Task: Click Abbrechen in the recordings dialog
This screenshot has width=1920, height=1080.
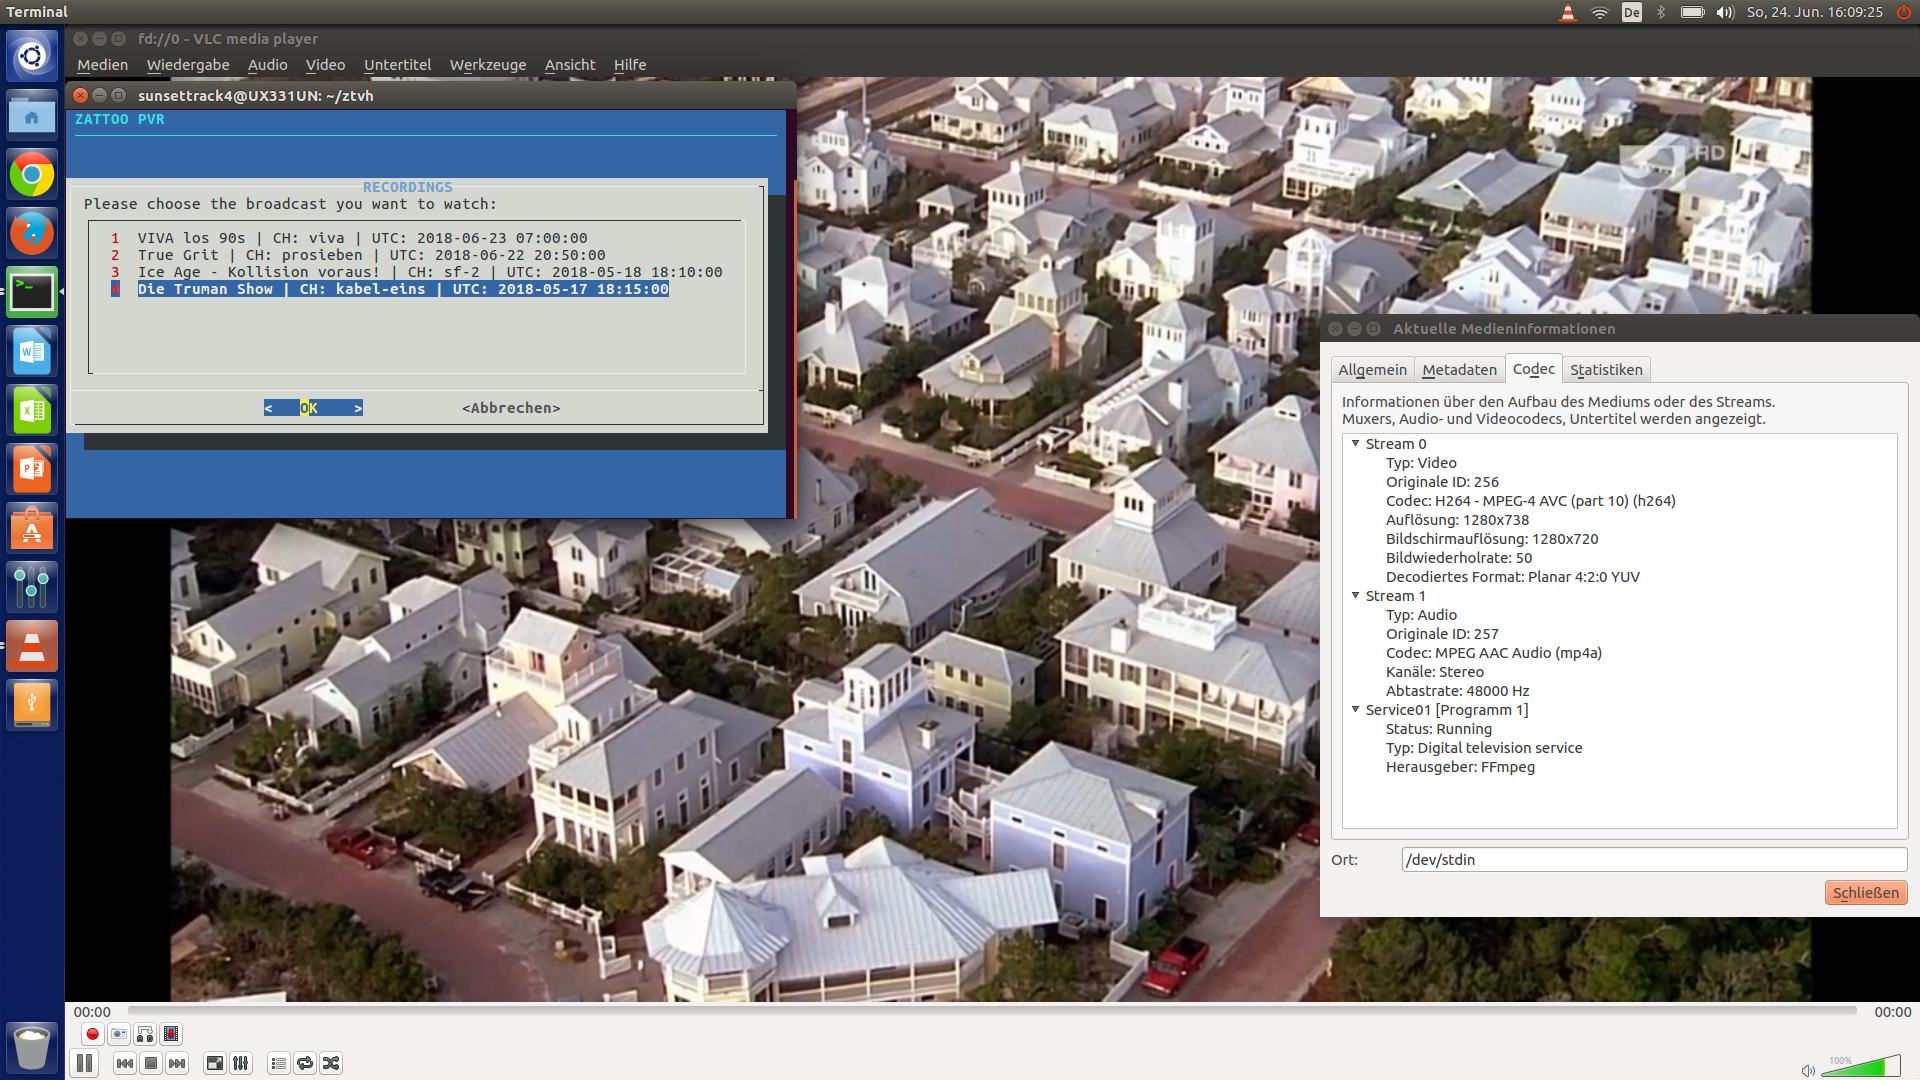Action: (511, 408)
